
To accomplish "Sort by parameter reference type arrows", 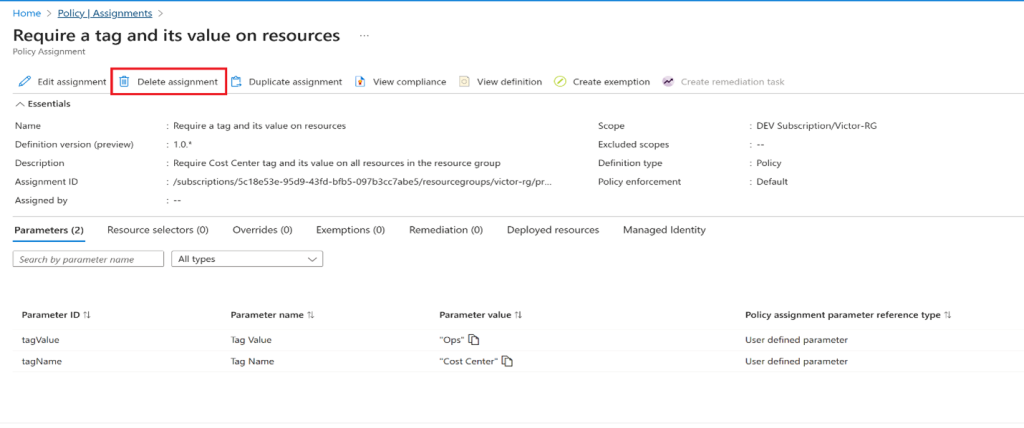I will coord(948,315).
